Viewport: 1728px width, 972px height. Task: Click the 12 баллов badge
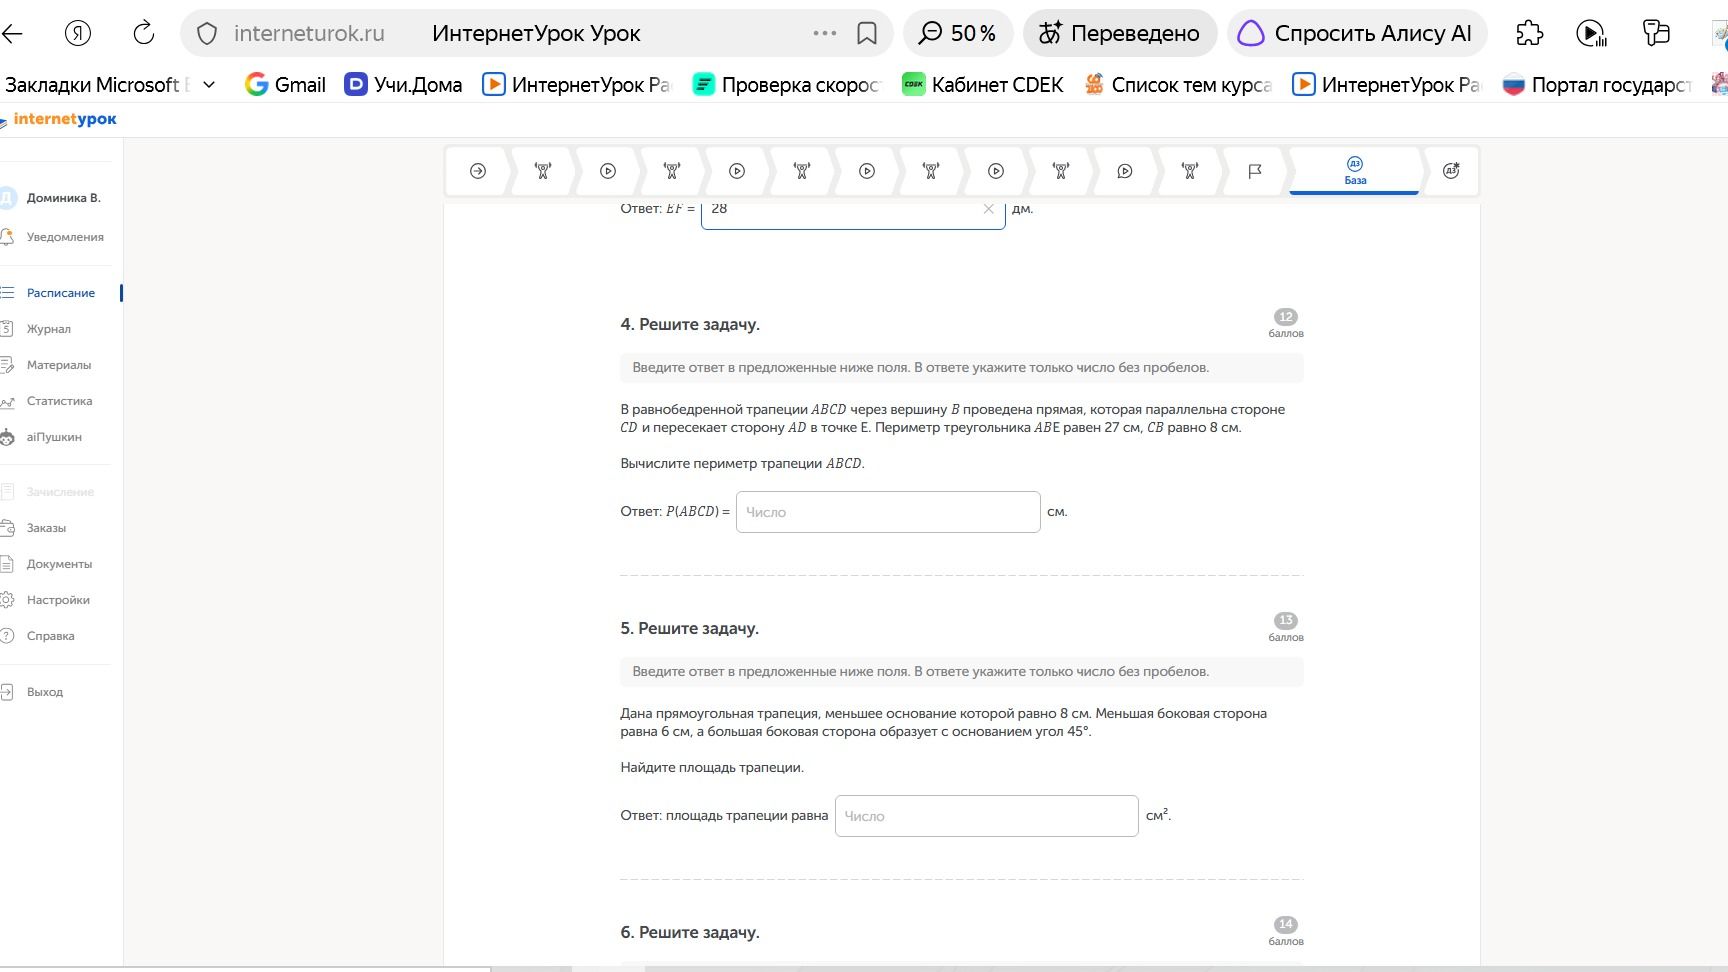[1286, 323]
